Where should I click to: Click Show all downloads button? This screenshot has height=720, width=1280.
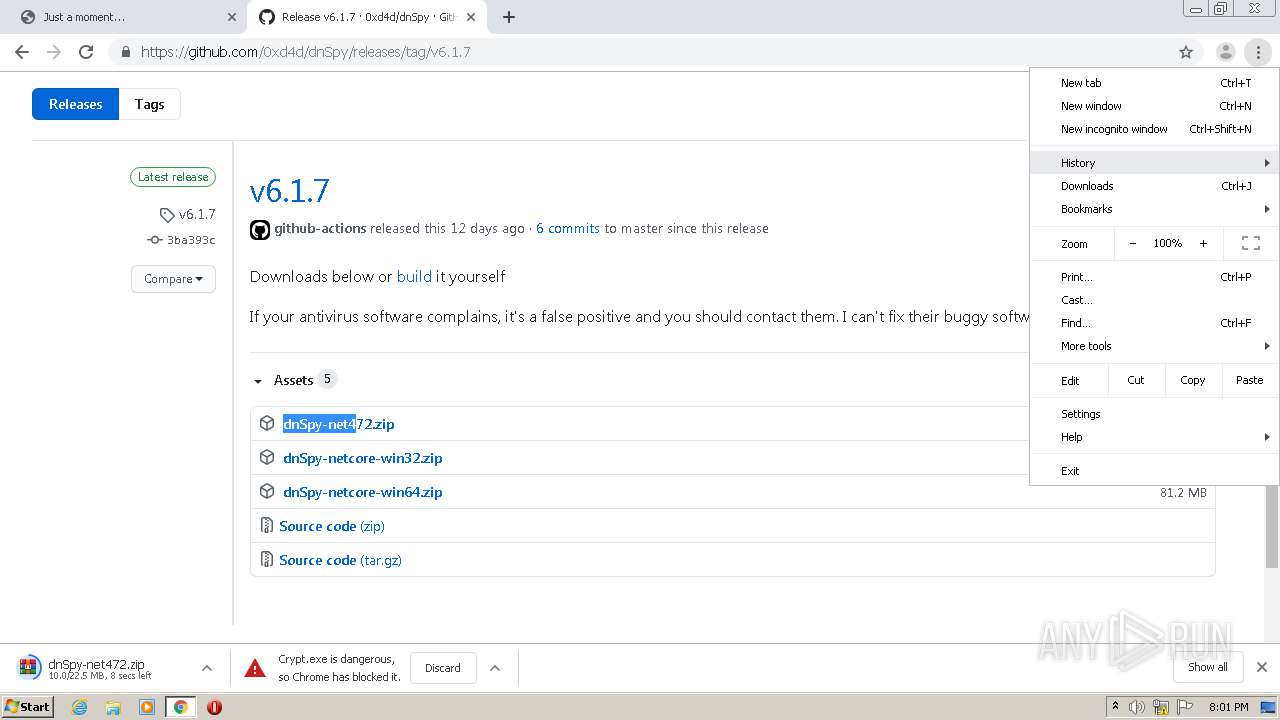point(1208,667)
